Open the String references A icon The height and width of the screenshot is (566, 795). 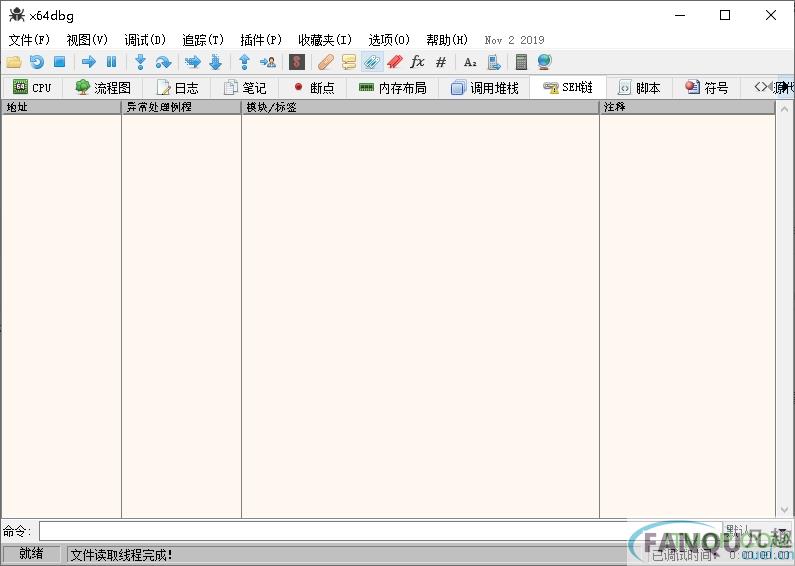[x=470, y=62]
